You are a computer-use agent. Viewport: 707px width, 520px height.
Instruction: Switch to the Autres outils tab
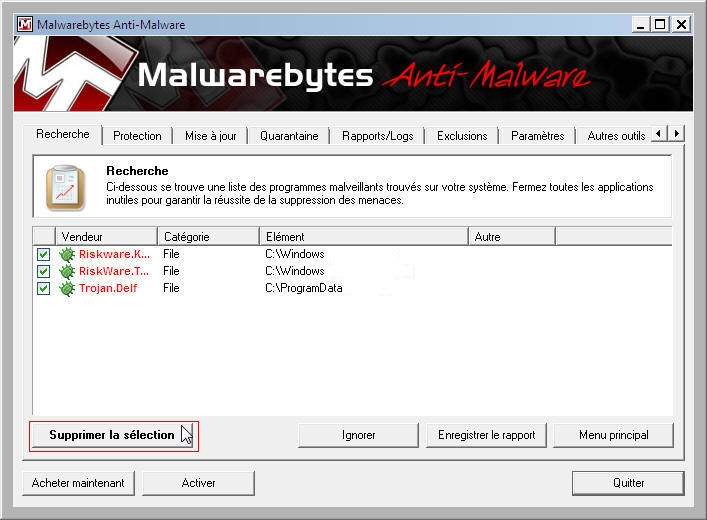(x=616, y=136)
